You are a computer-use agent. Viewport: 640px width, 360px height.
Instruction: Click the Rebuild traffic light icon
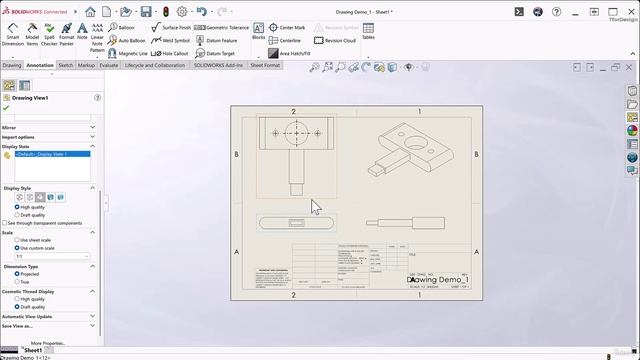click(x=166, y=12)
